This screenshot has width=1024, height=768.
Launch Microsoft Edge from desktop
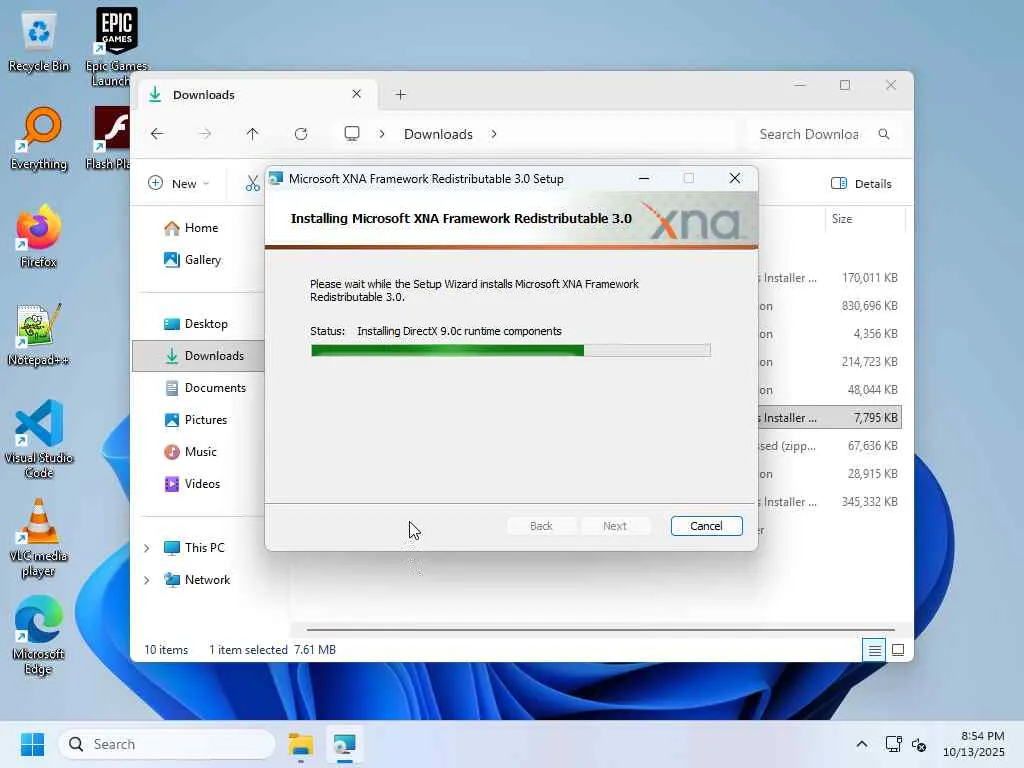coord(39,635)
